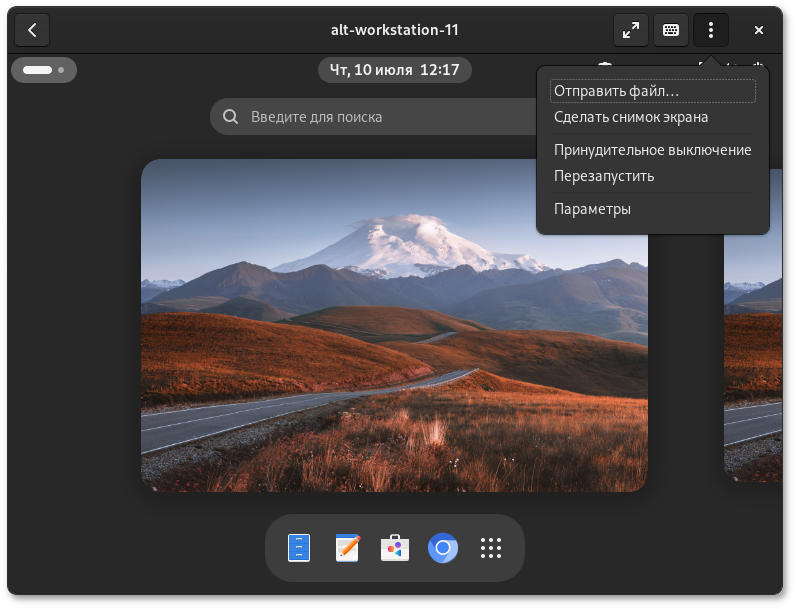Screen dimensions: 796x609
Task: Open the keyboard shortcuts button
Action: tap(671, 30)
